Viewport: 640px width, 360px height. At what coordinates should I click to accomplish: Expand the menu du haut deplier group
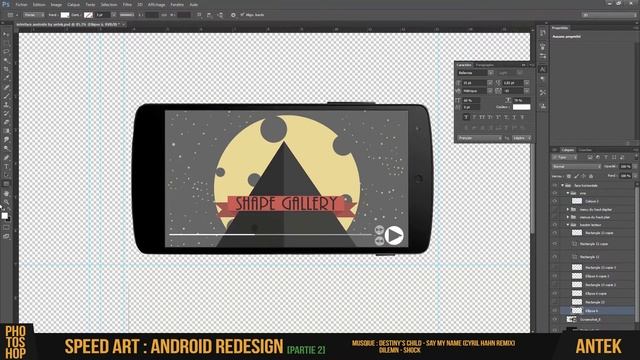click(568, 209)
